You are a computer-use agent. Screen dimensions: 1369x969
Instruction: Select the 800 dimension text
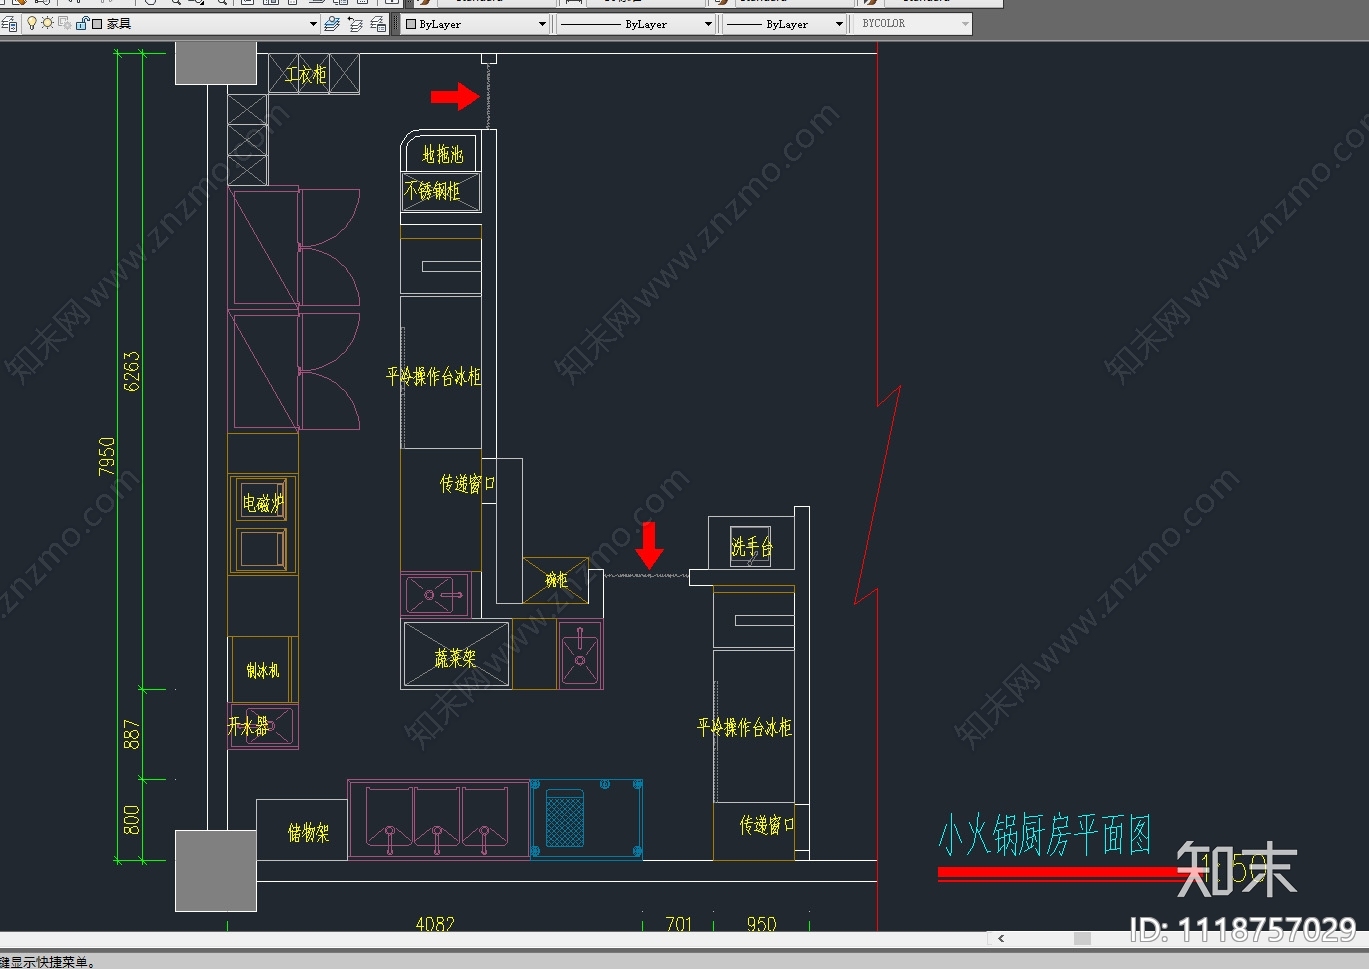132,820
